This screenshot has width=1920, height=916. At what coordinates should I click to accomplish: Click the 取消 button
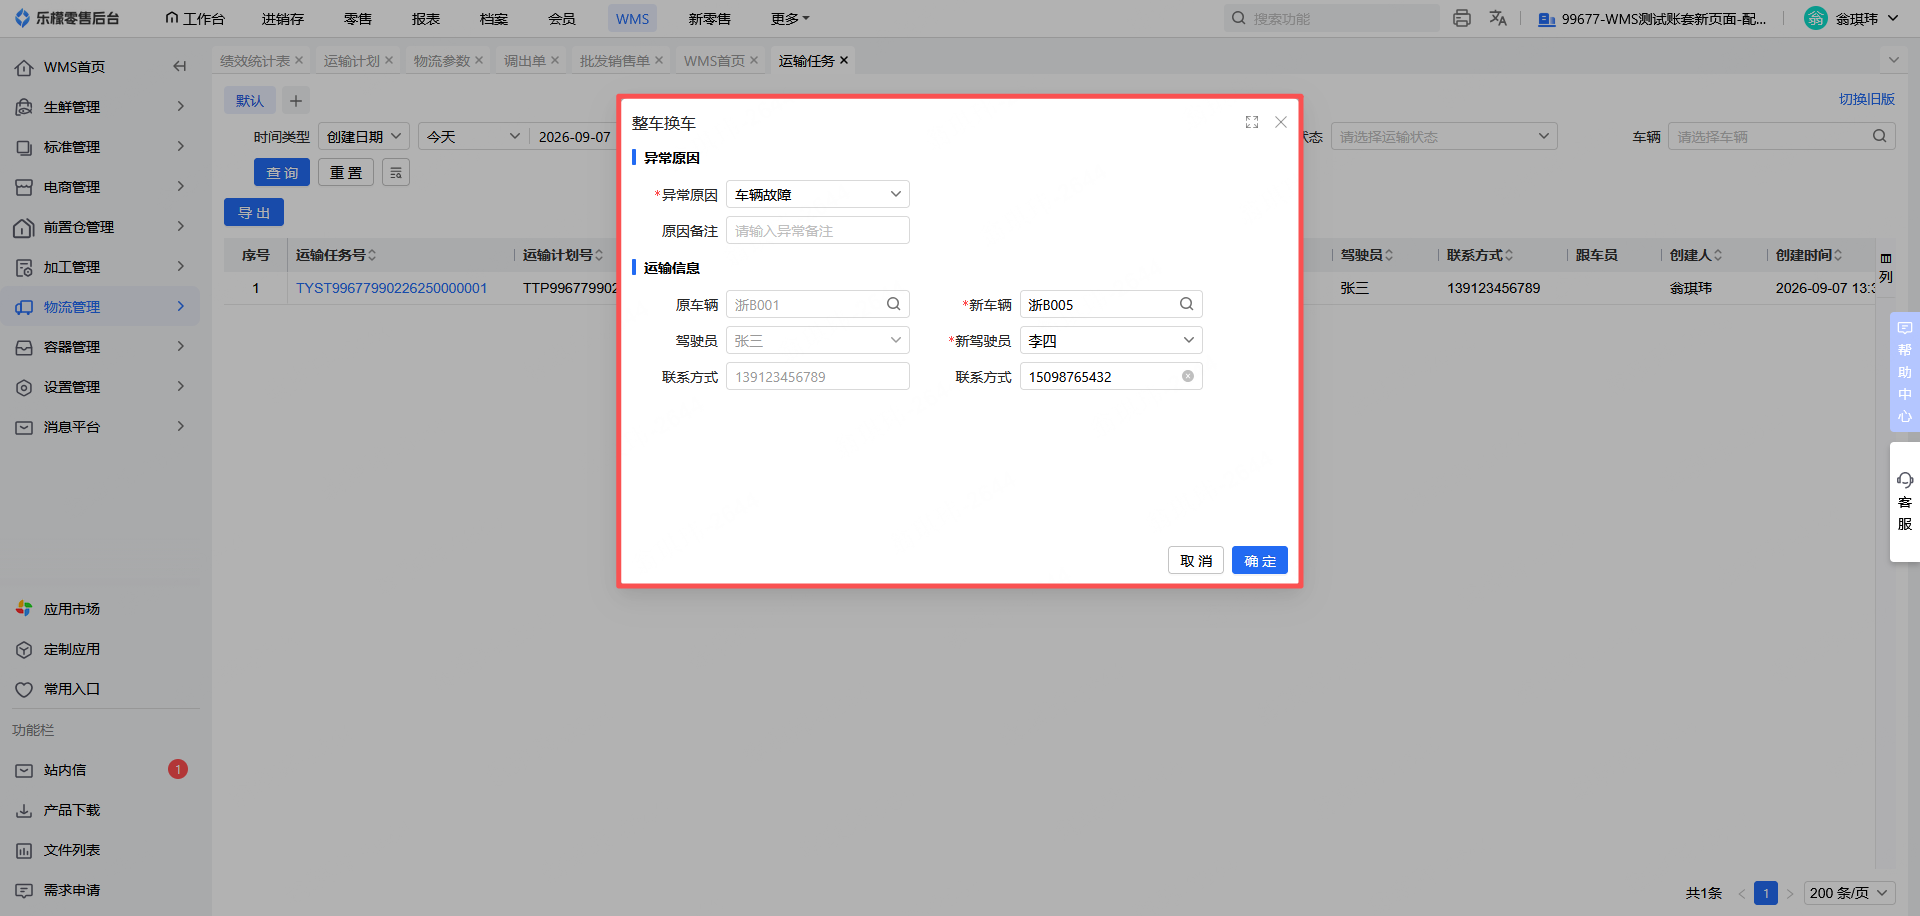click(1196, 560)
